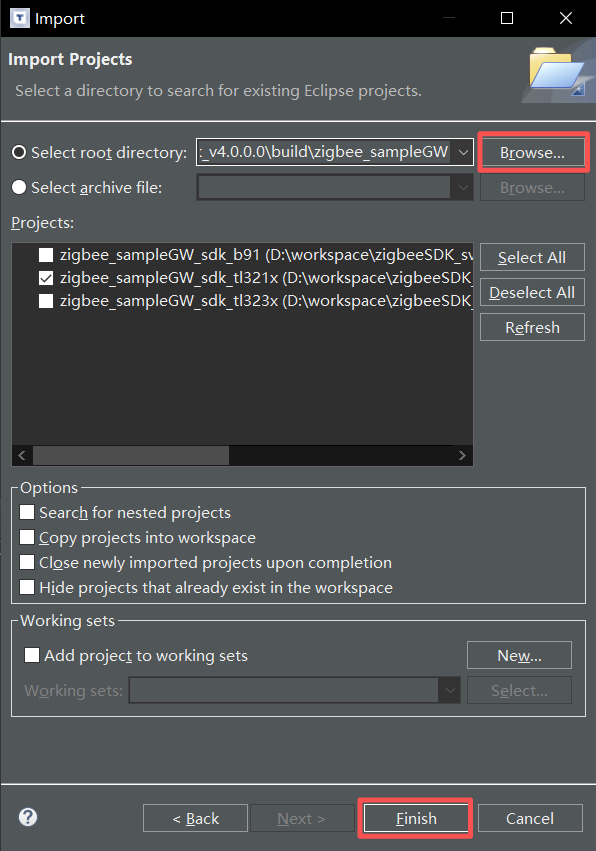
Task: Click the horizontal scrollbar thumb in Projects list
Action: (x=131, y=455)
